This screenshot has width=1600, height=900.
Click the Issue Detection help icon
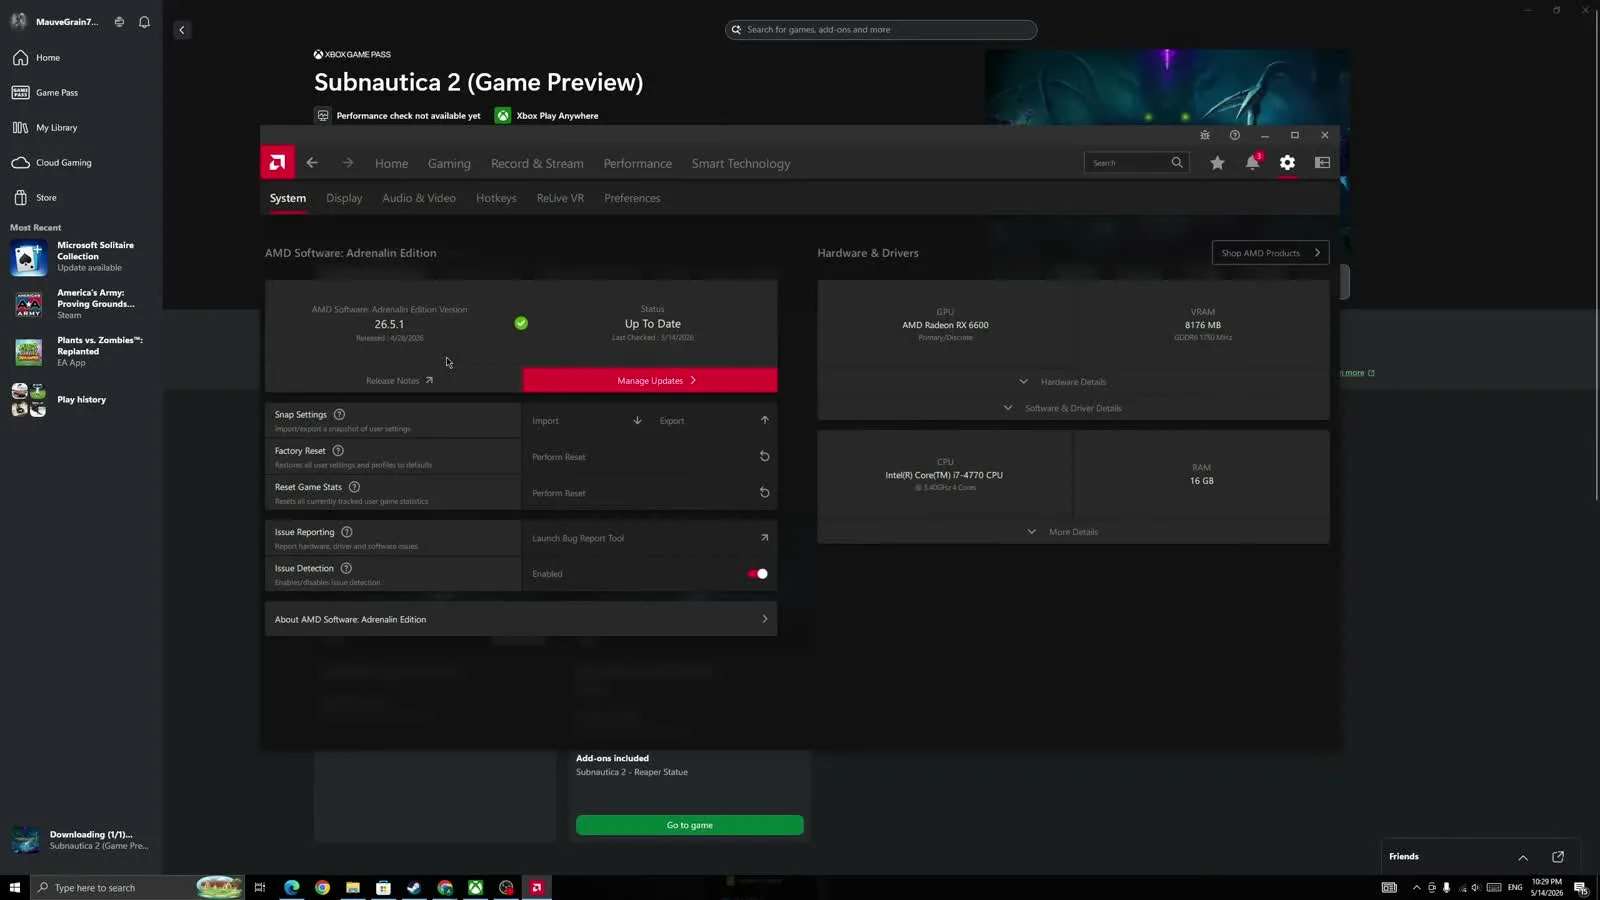[x=346, y=568]
